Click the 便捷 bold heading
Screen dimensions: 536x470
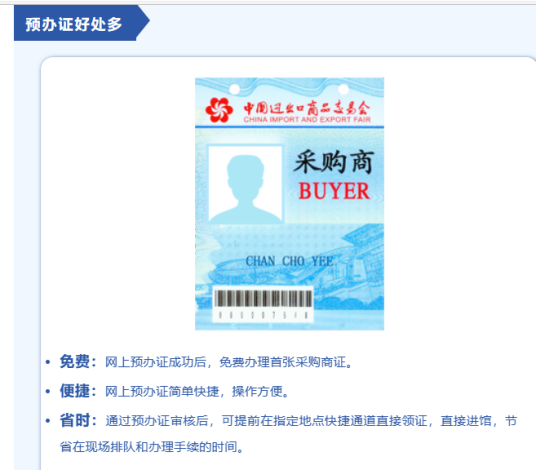pyautogui.click(x=75, y=391)
